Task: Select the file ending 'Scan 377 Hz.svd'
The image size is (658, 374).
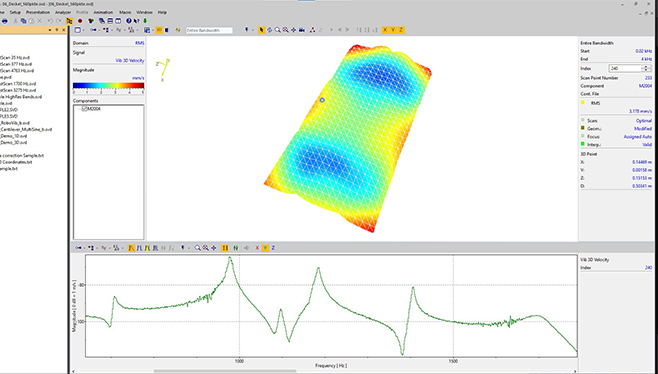Action: (x=16, y=64)
